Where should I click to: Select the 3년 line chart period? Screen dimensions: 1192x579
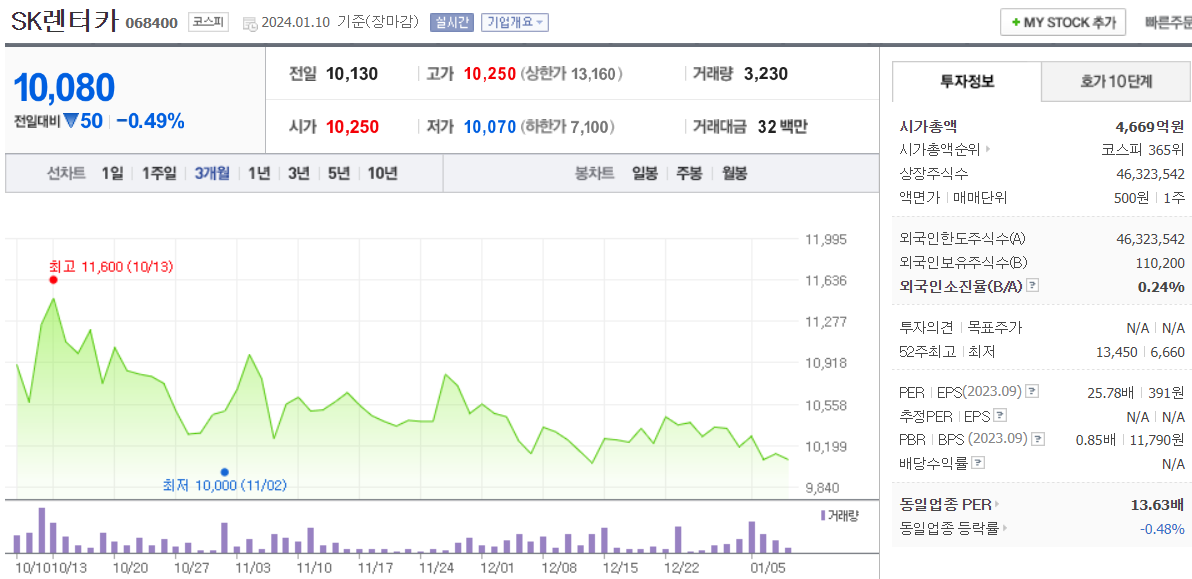coord(299,173)
